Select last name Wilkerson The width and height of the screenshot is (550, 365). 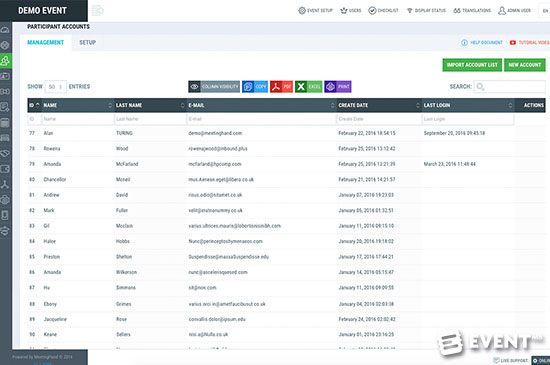click(126, 272)
